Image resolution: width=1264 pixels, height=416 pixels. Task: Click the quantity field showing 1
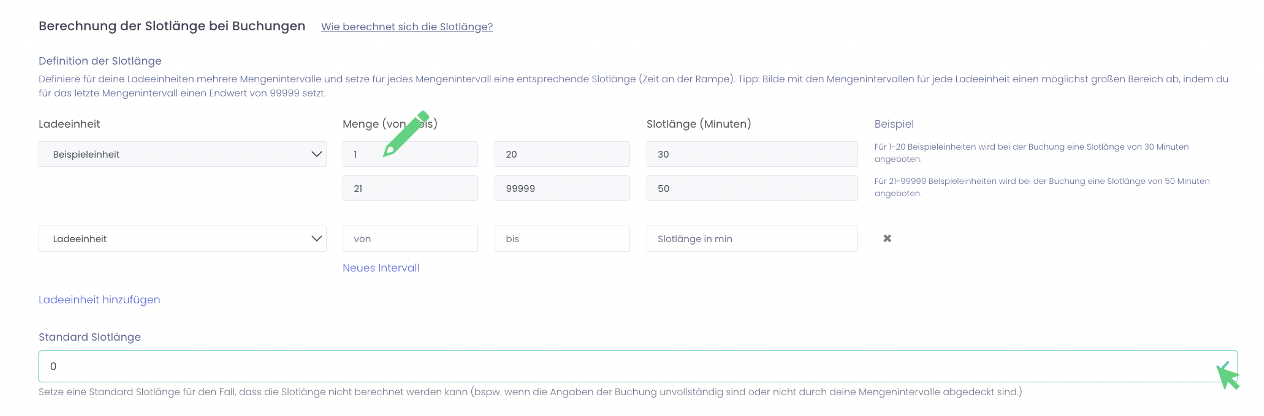click(x=410, y=154)
